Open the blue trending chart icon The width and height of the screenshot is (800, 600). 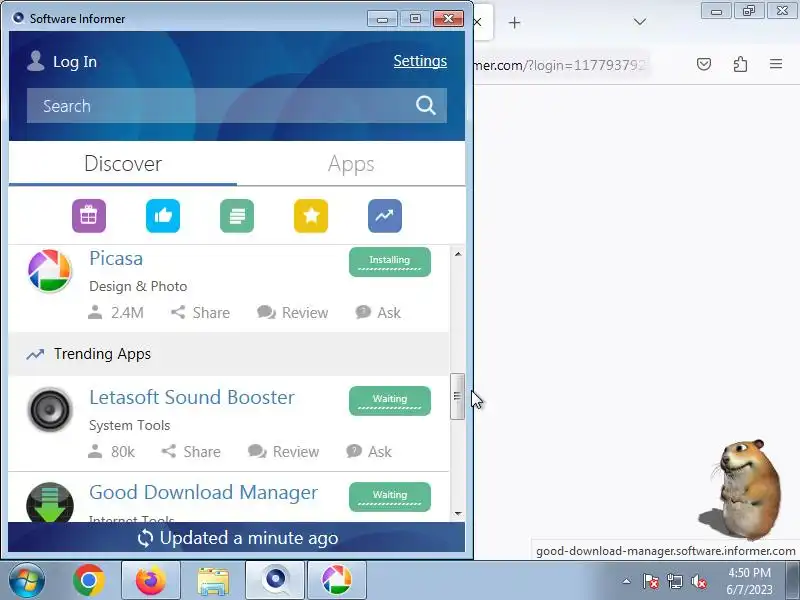click(385, 216)
